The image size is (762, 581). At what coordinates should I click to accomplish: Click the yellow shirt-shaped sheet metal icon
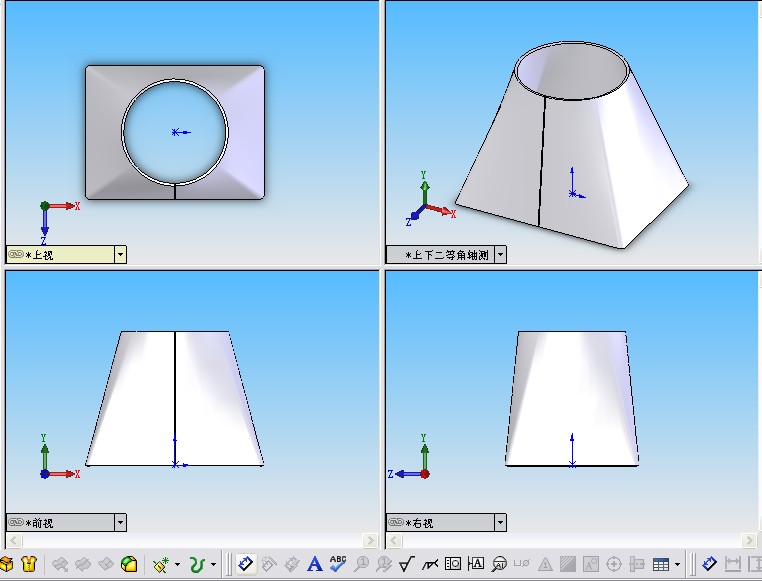click(30, 564)
